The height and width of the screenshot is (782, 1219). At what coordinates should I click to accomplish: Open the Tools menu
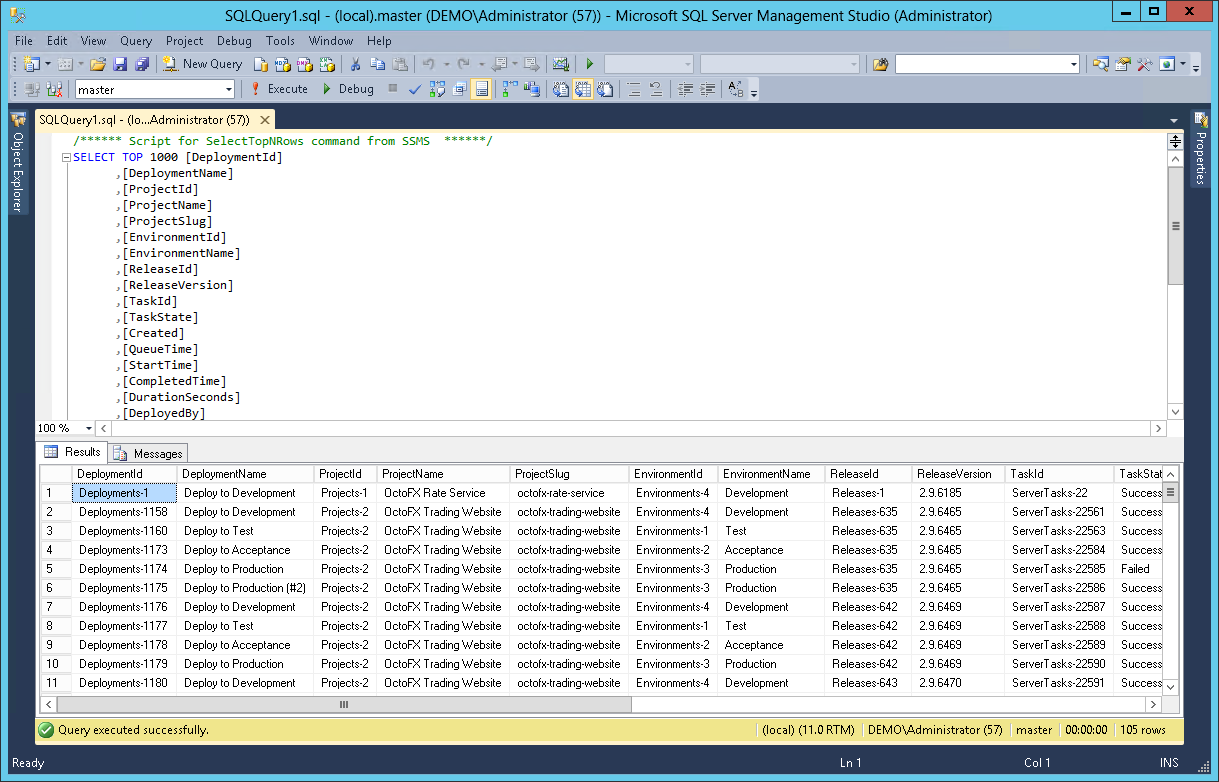[x=280, y=41]
